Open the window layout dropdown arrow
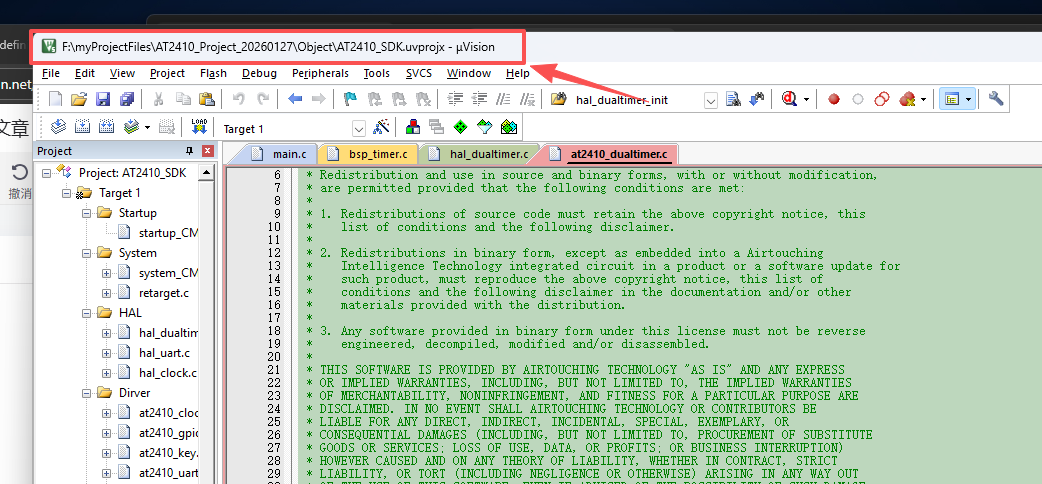Viewport: 1042px width, 484px height. [x=968, y=100]
